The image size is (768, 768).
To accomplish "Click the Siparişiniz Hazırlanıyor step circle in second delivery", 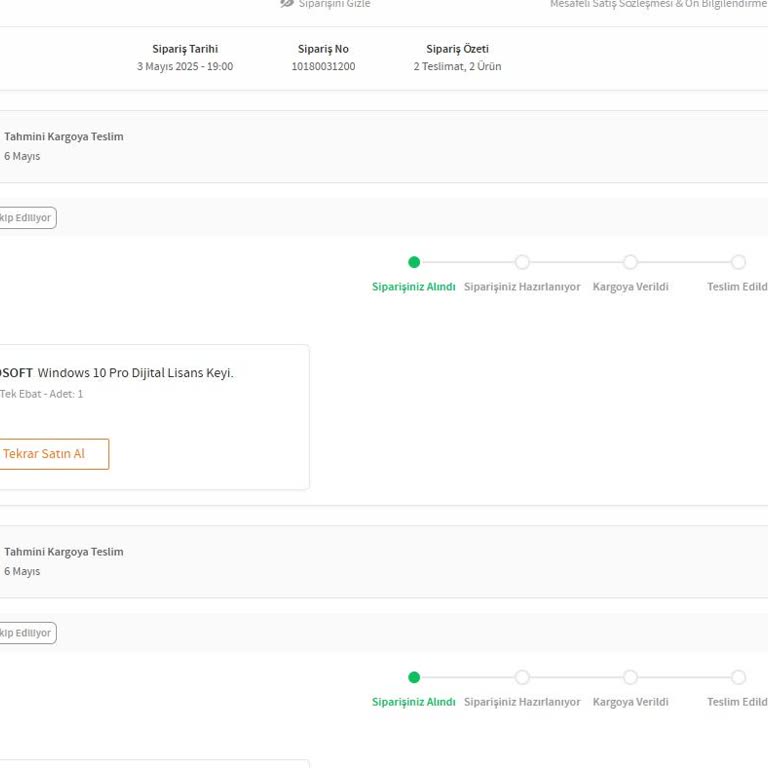I will click(x=522, y=677).
